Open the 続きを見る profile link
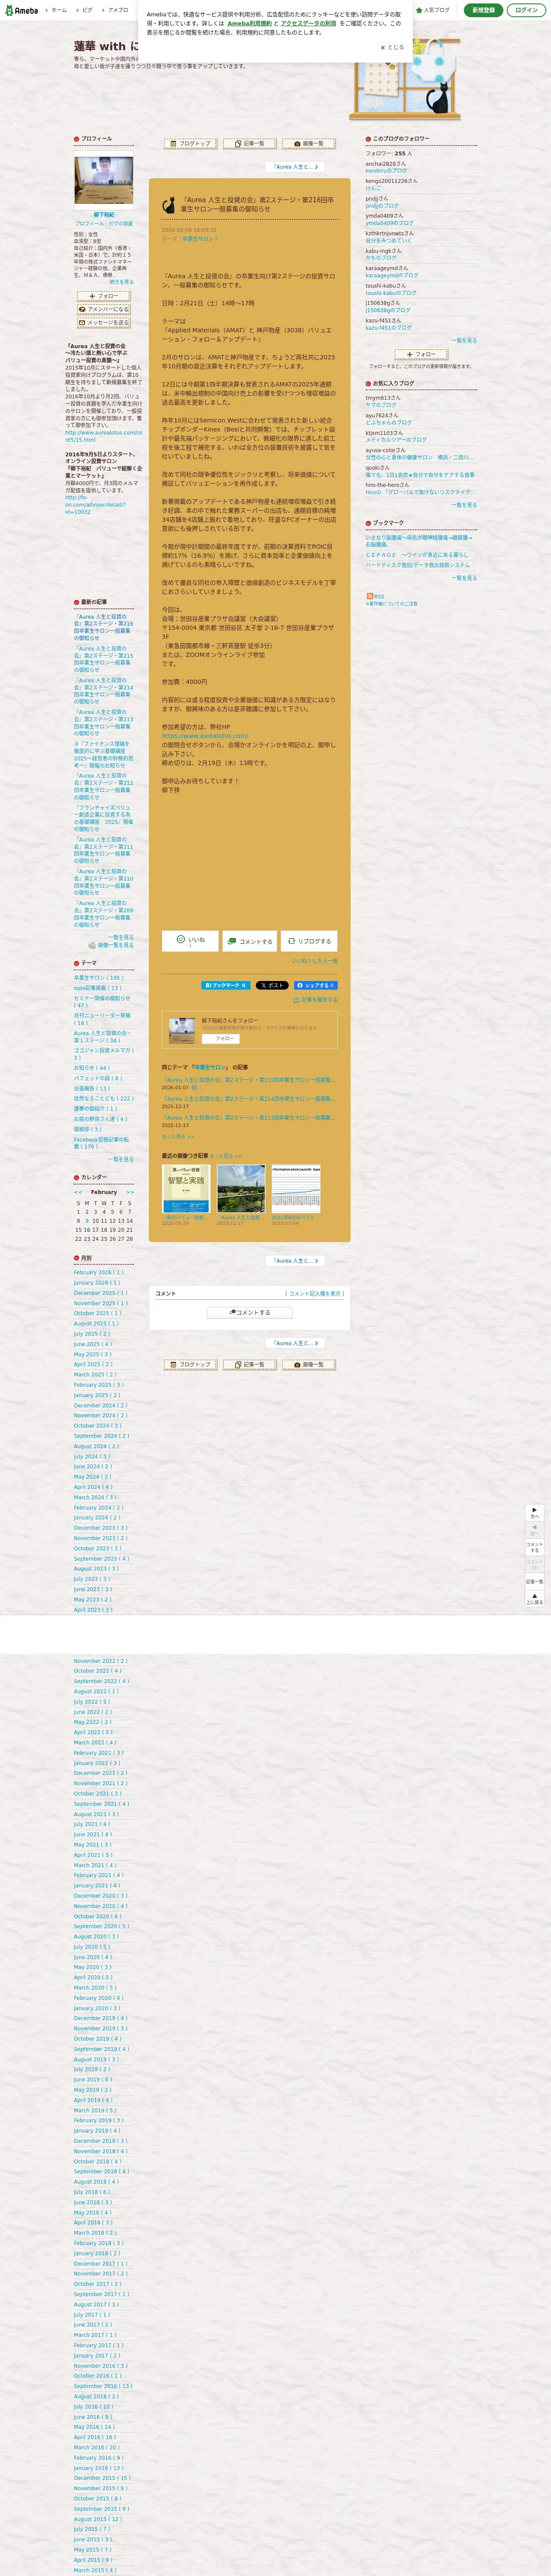 (121, 282)
